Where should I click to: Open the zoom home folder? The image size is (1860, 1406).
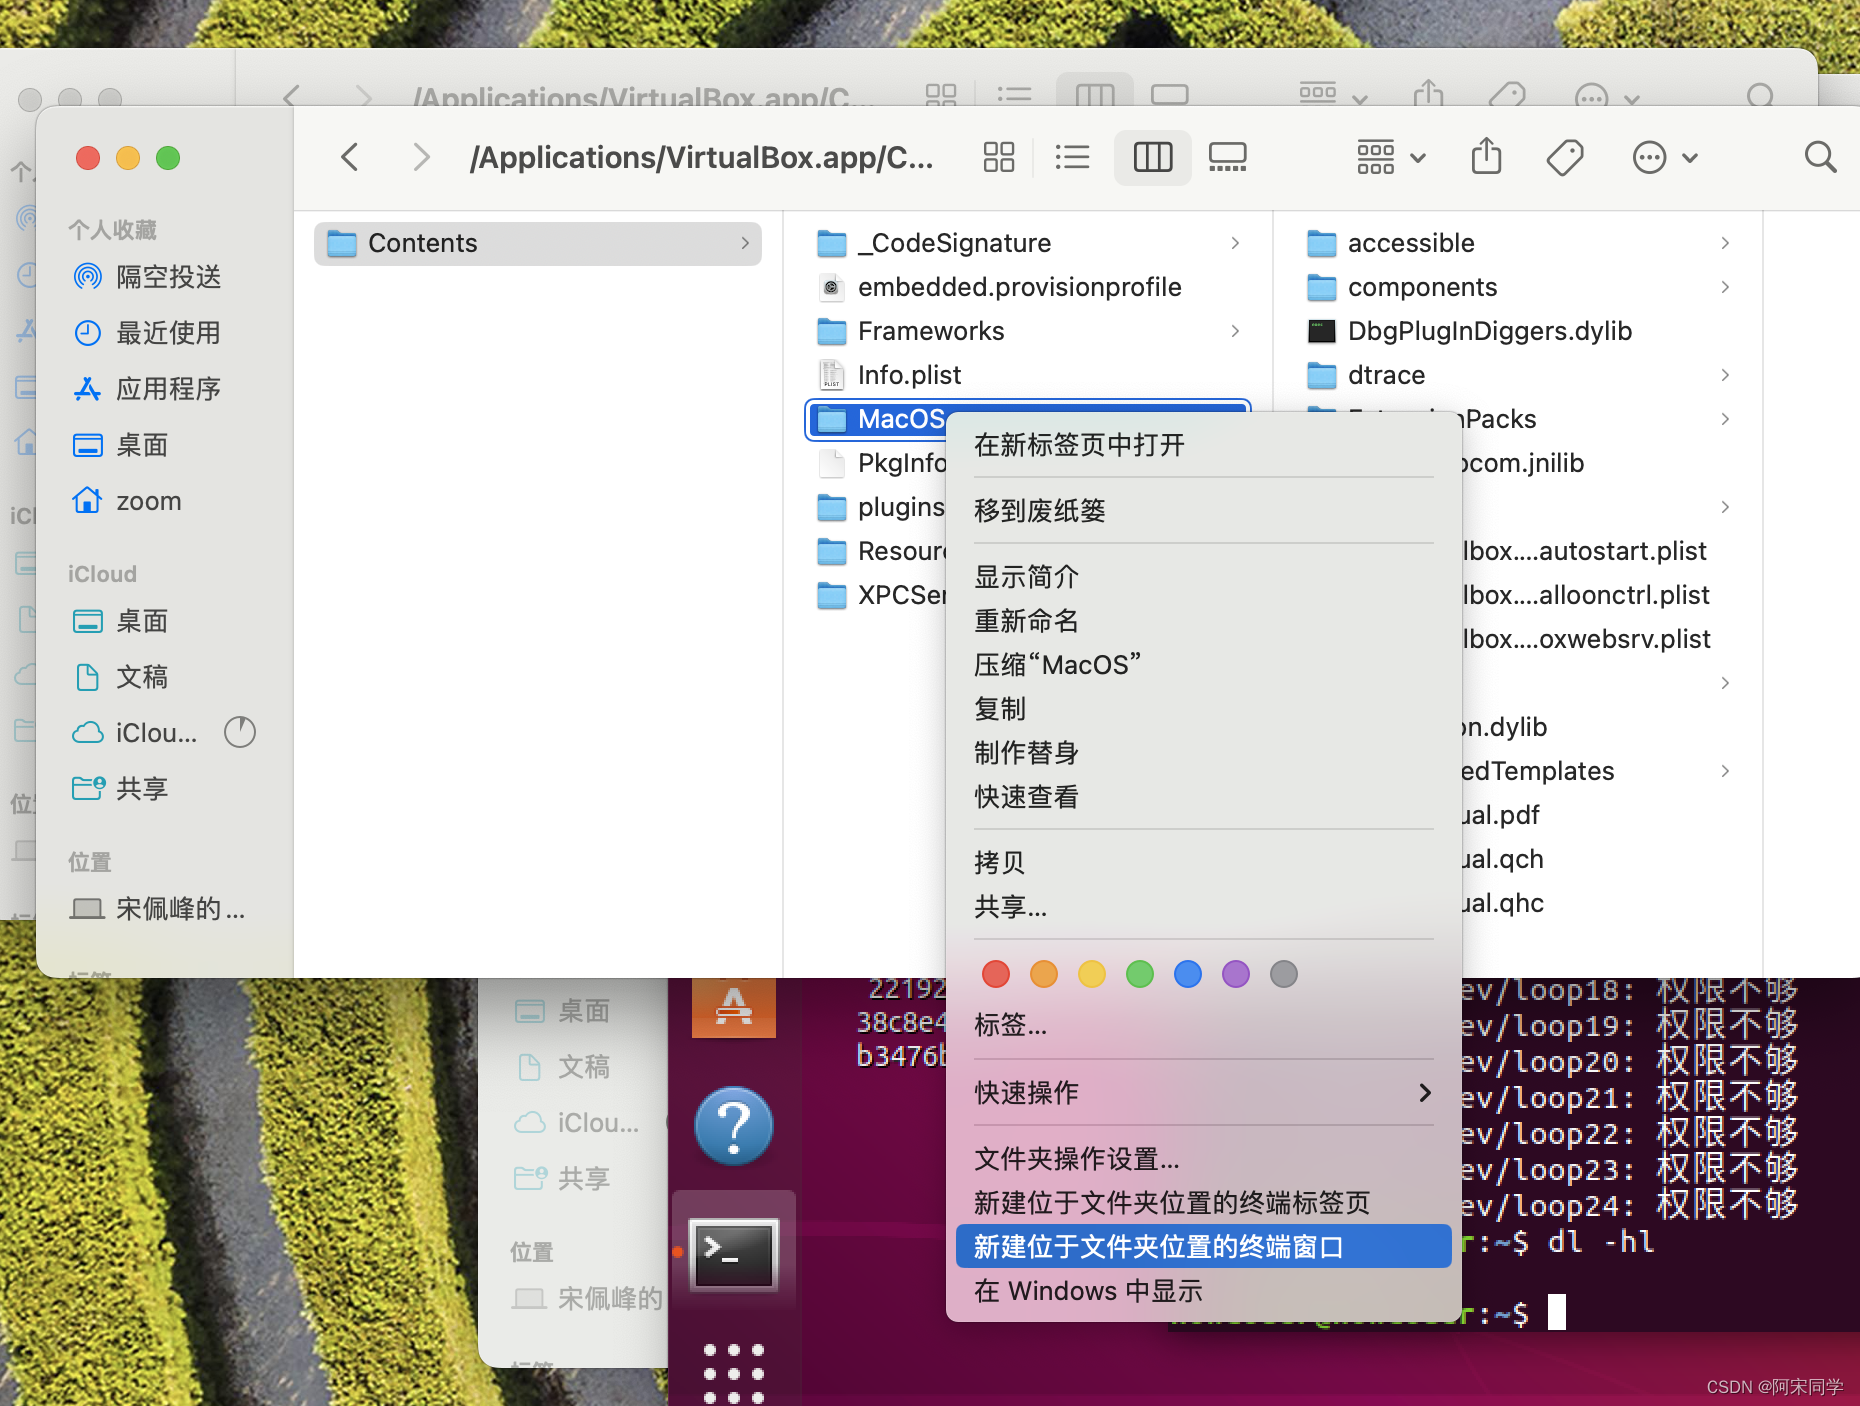(x=127, y=501)
